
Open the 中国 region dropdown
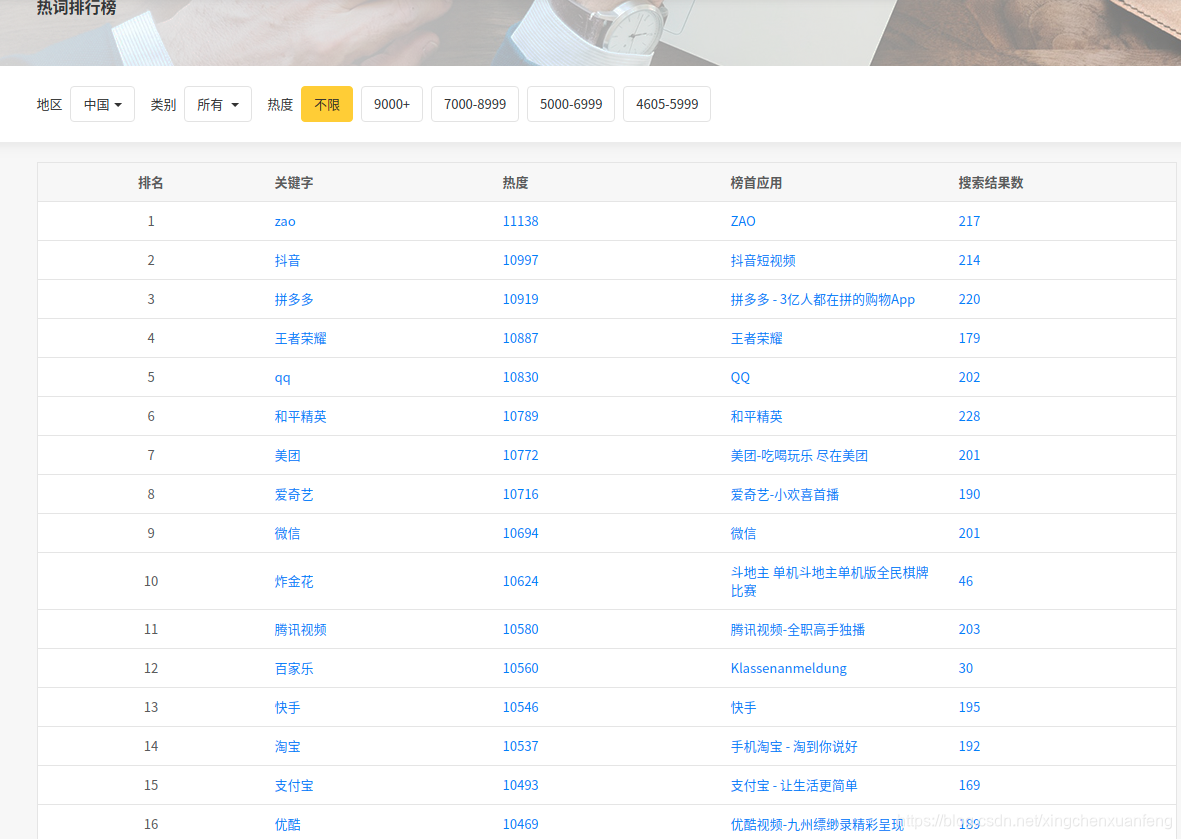tap(102, 104)
